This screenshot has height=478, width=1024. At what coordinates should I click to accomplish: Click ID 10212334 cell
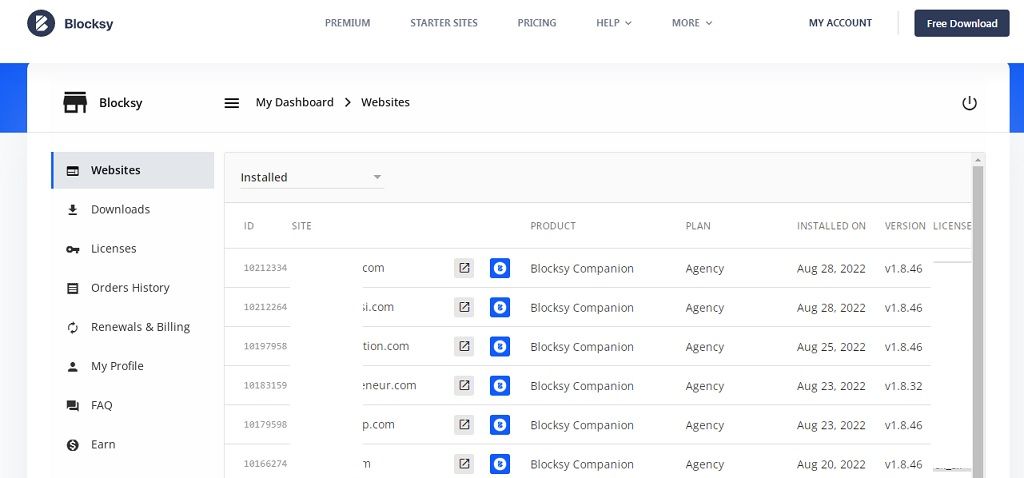tap(265, 268)
